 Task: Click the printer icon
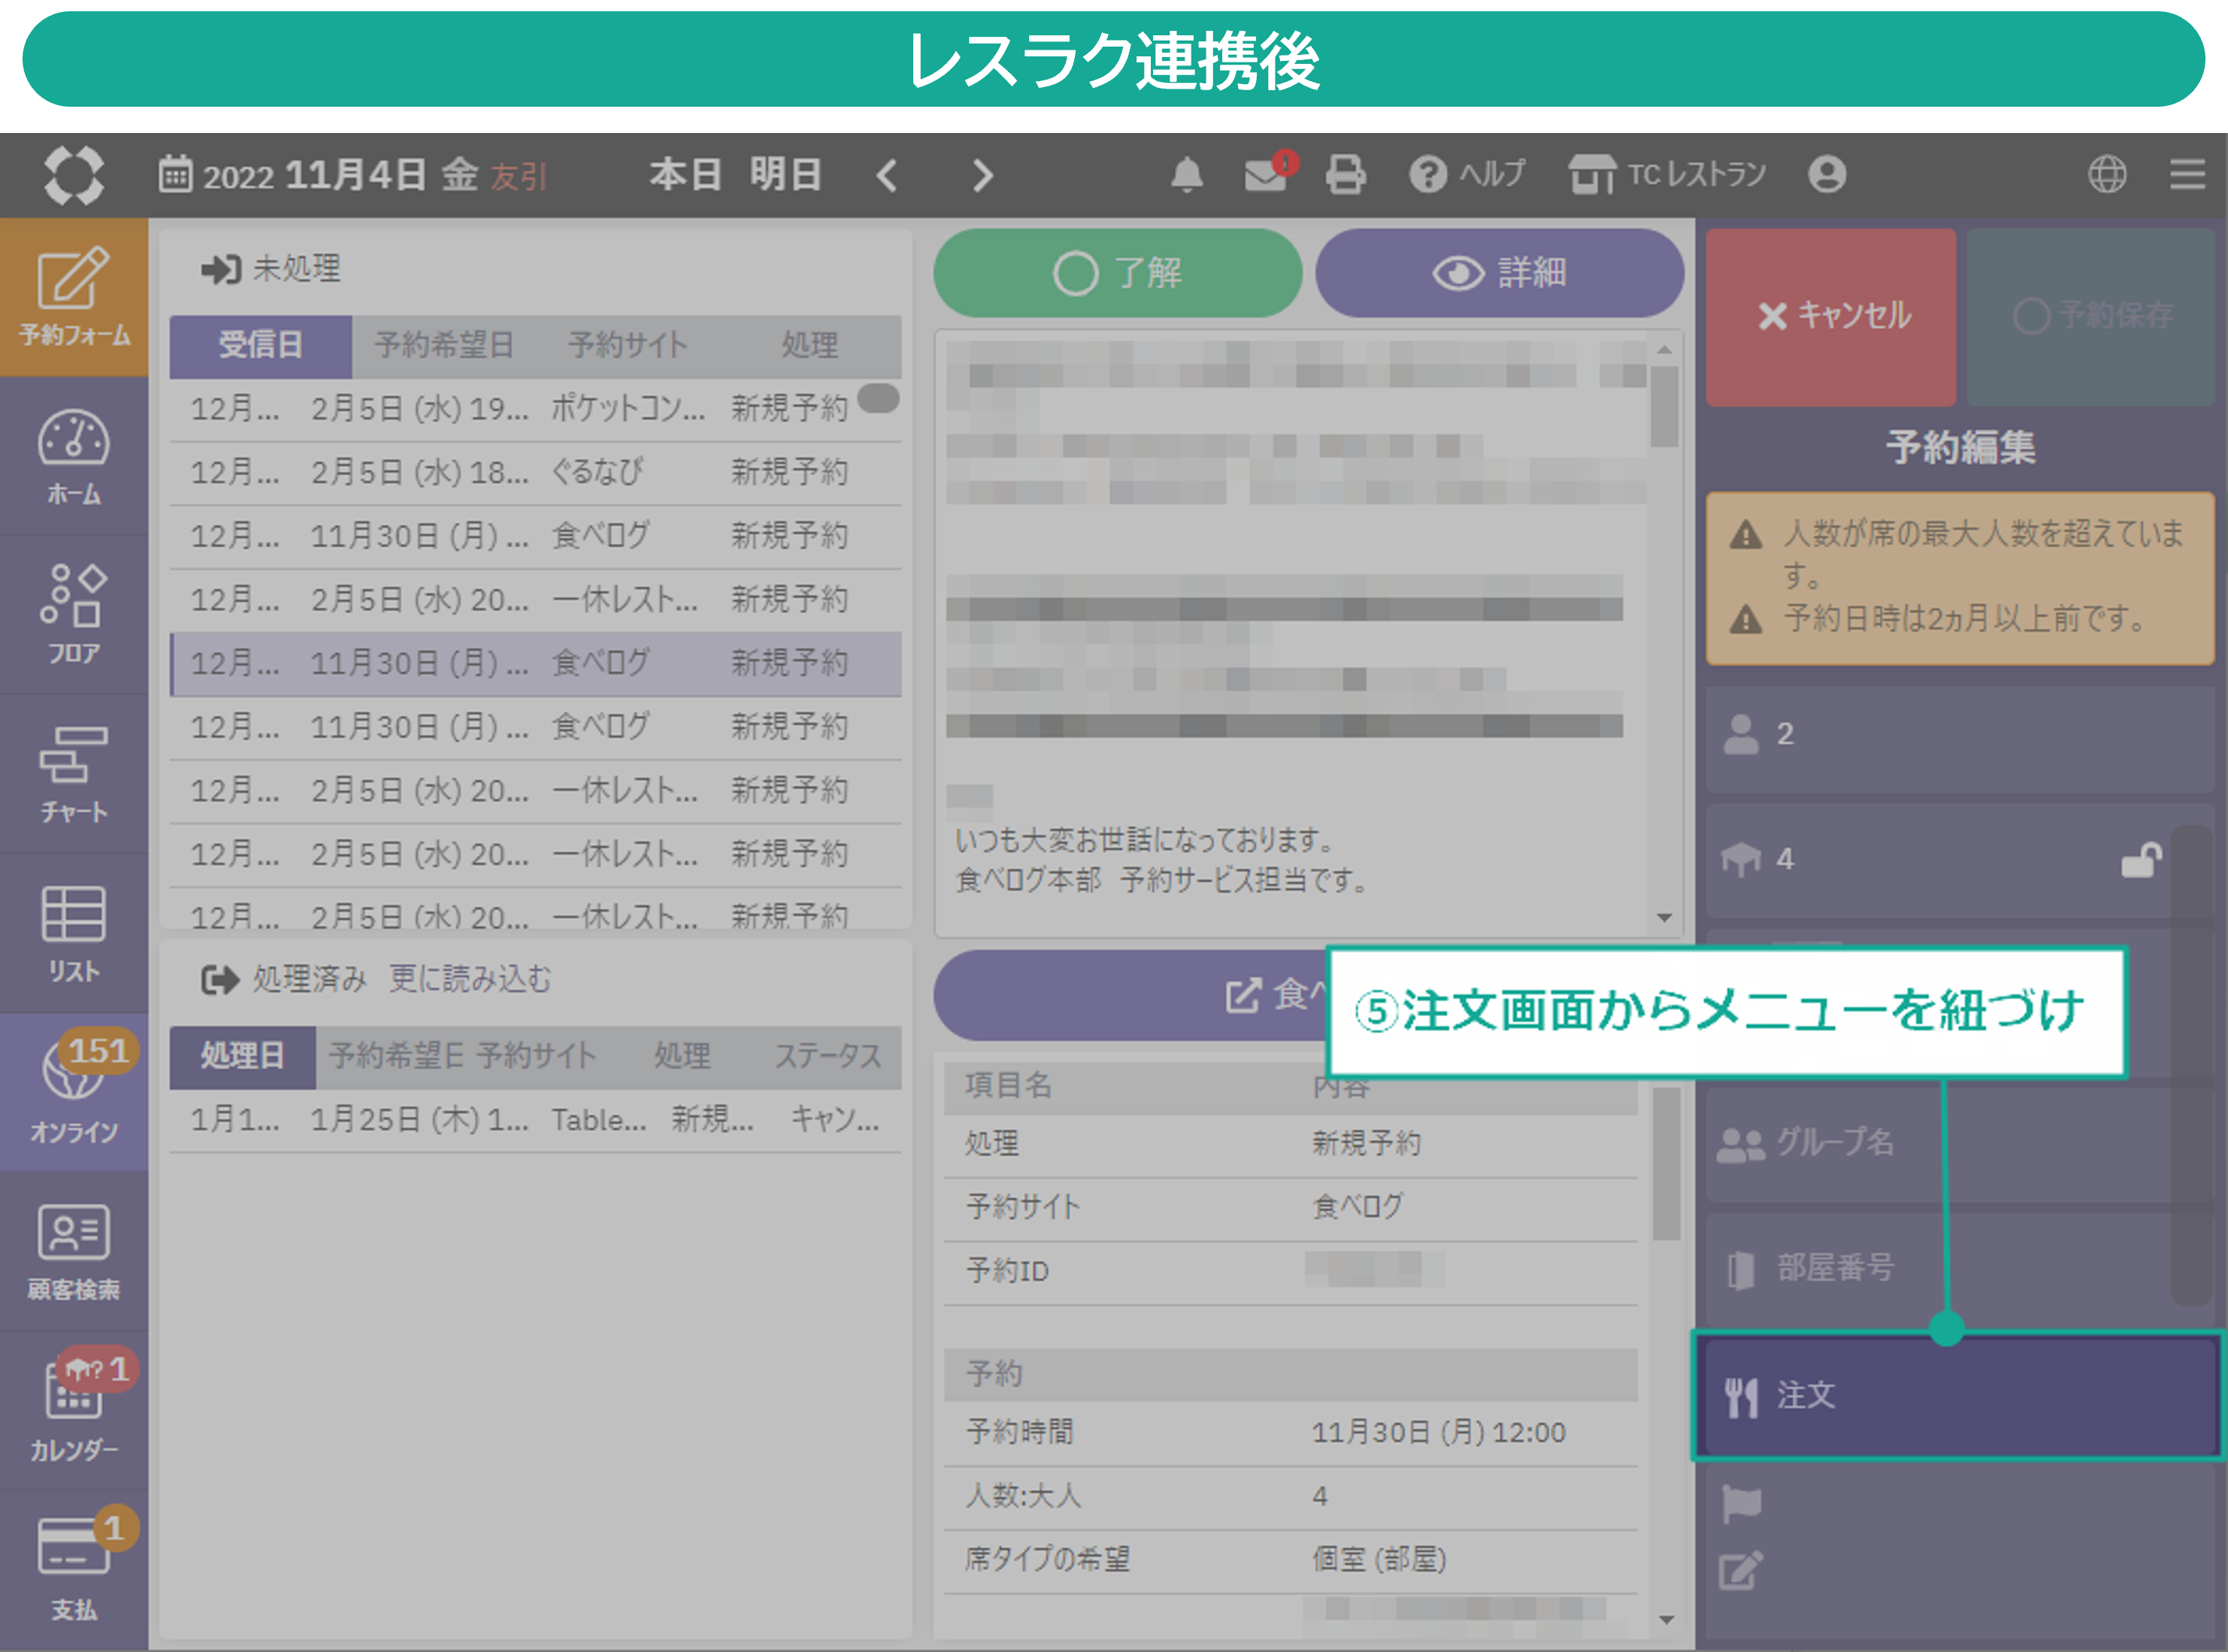(x=1345, y=175)
